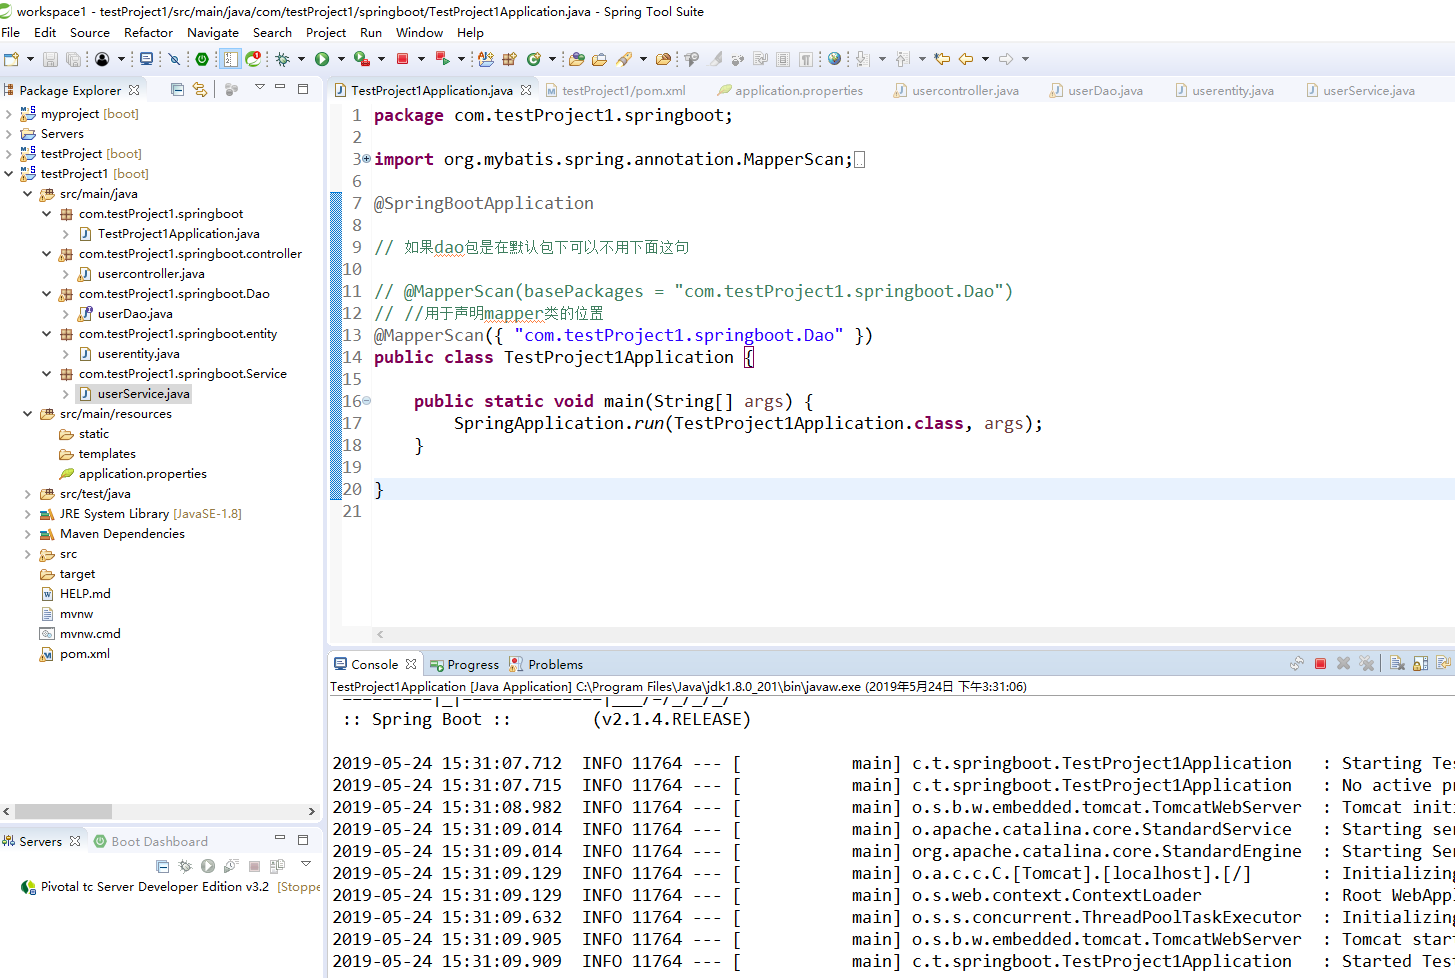Select application.properties in Package Explorer

[143, 474]
